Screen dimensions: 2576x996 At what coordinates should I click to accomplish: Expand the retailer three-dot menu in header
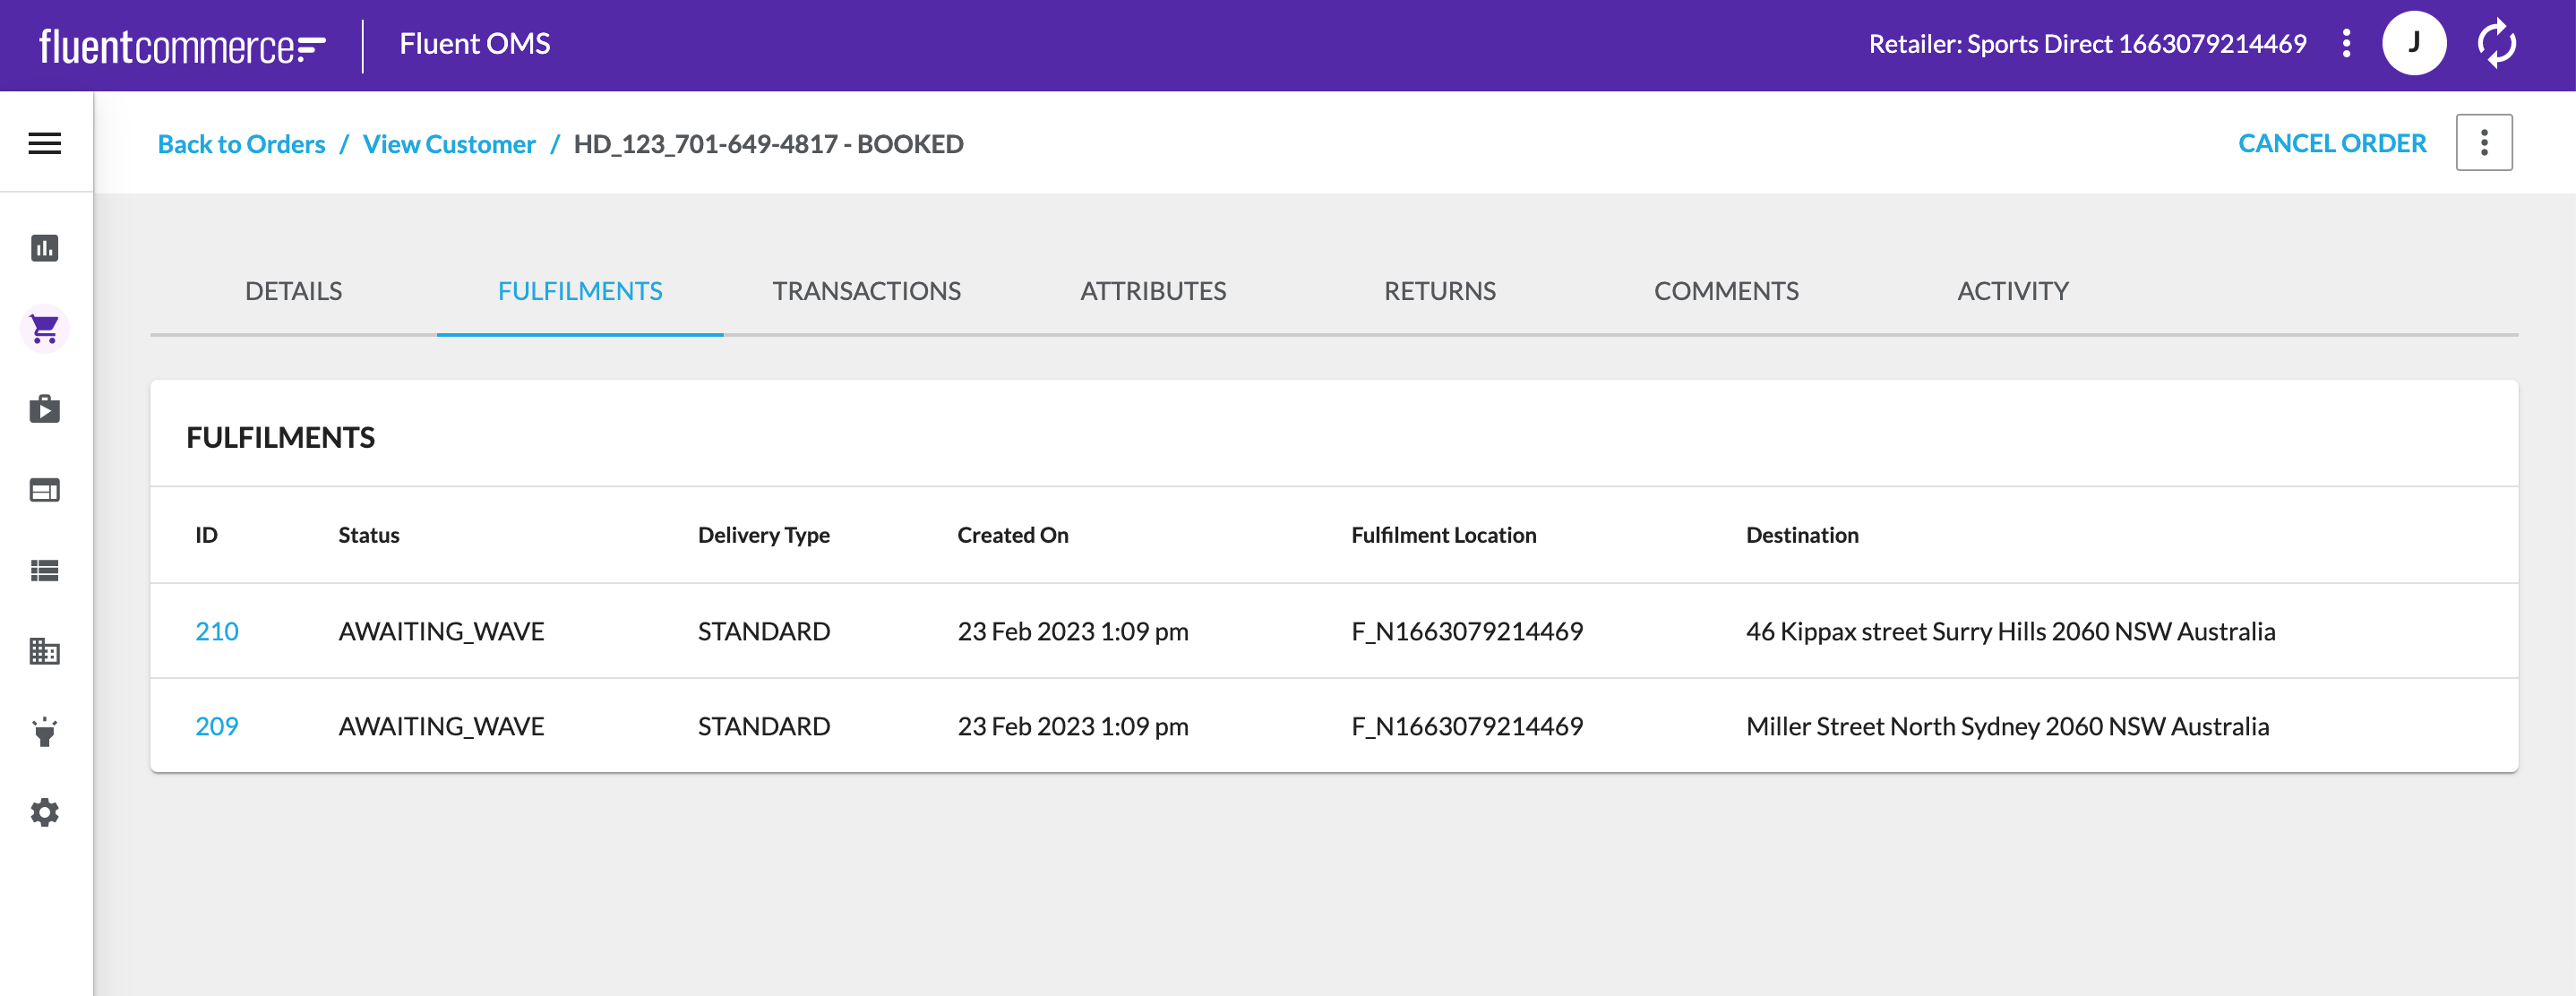pos(2346,44)
